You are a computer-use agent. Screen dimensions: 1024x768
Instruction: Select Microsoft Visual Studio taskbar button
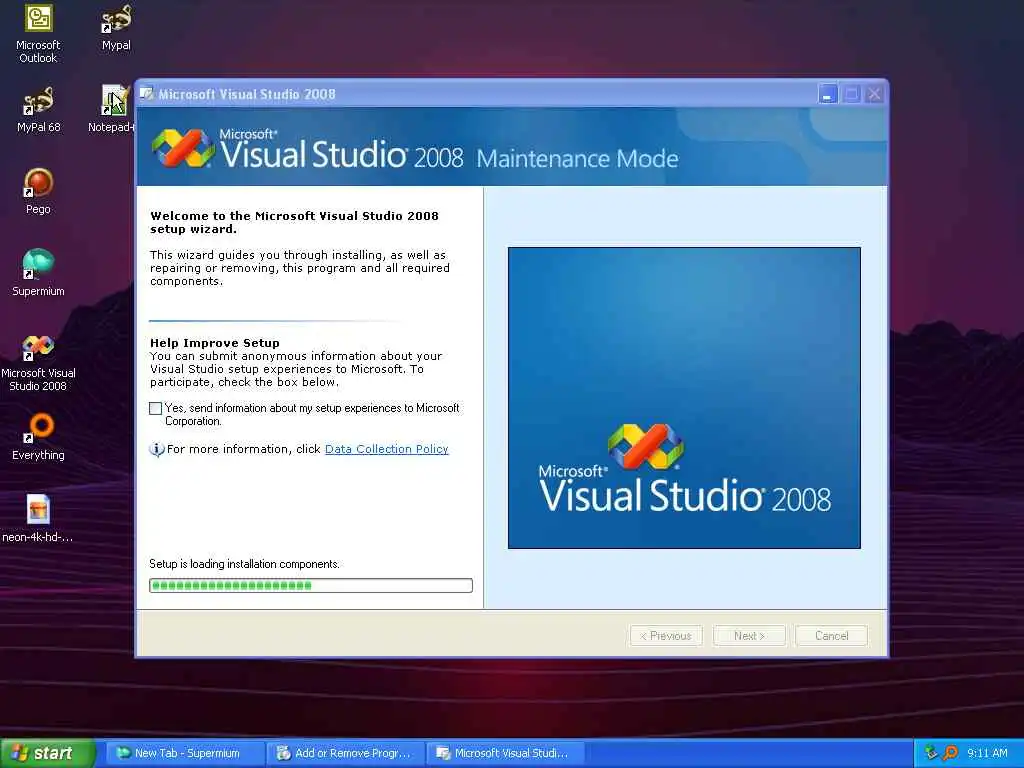505,753
